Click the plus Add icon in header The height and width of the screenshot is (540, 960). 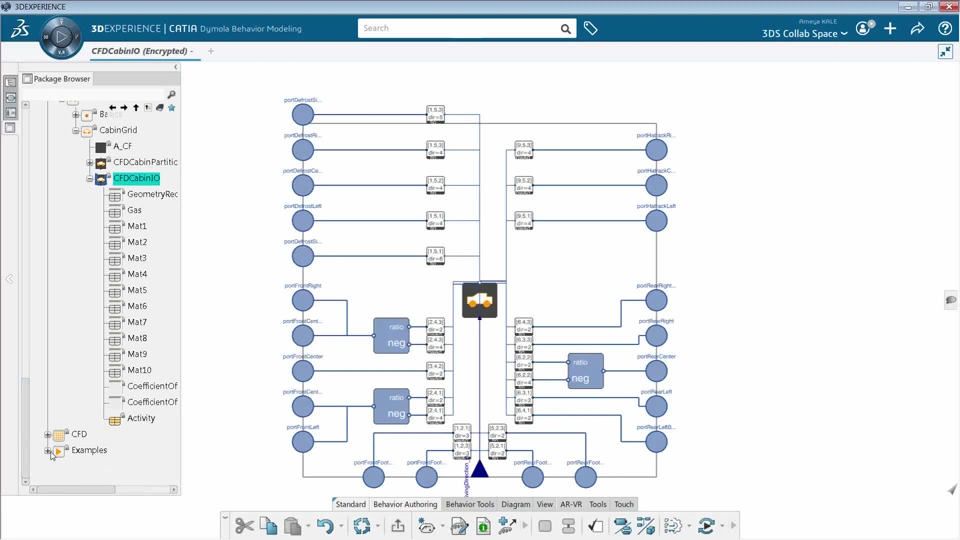pyautogui.click(x=890, y=28)
